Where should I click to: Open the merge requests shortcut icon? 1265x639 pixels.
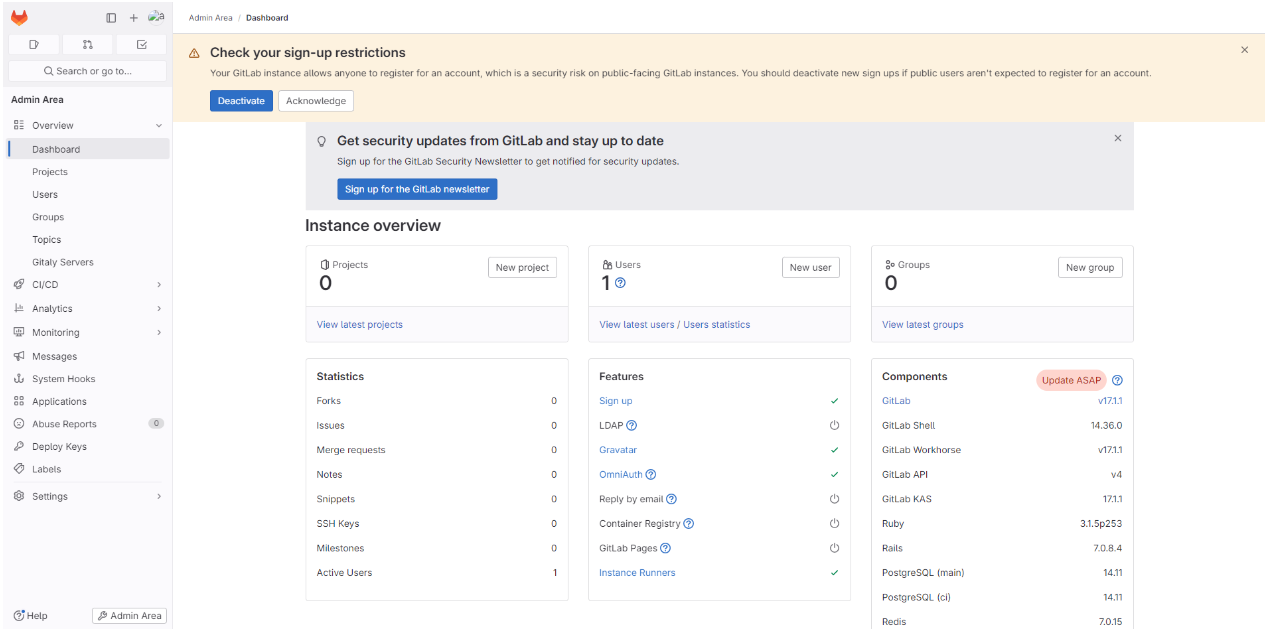(87, 44)
